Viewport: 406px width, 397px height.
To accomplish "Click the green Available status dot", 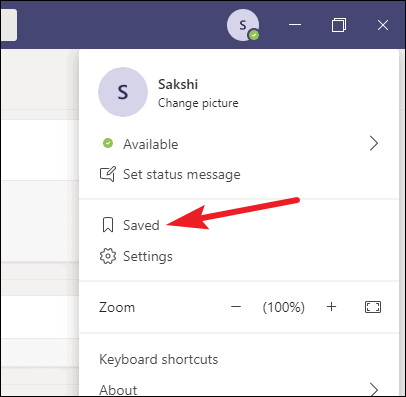I will (x=108, y=143).
